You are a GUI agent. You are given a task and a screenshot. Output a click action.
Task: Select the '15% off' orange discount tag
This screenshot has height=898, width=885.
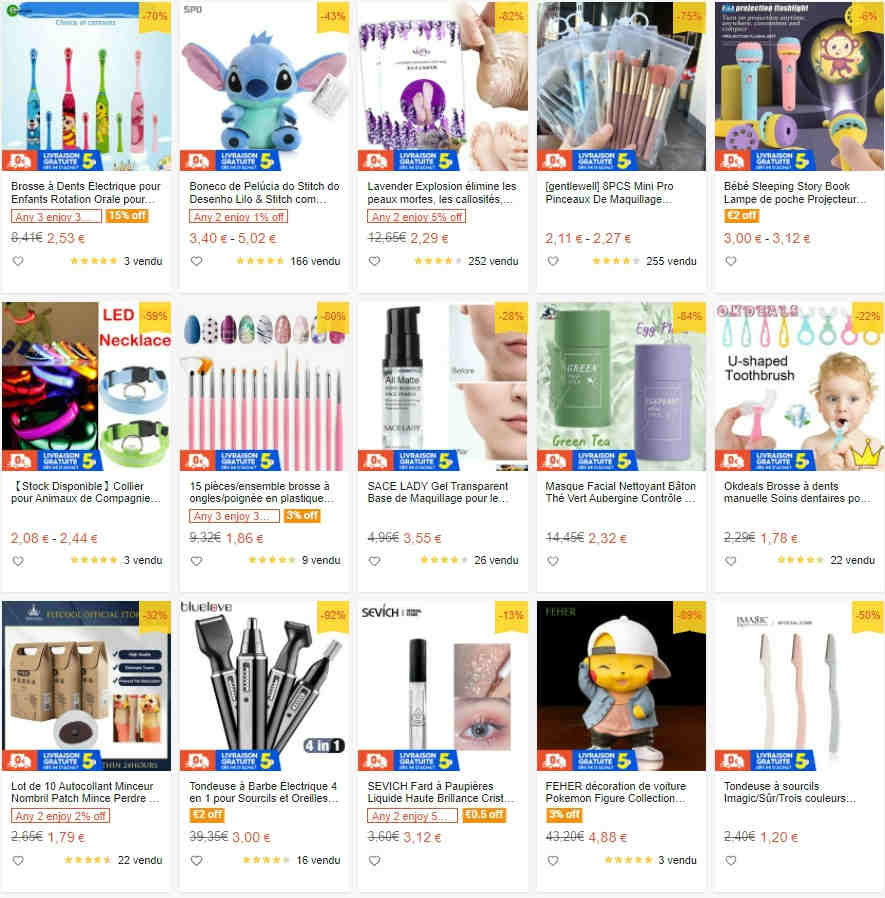pos(127,216)
